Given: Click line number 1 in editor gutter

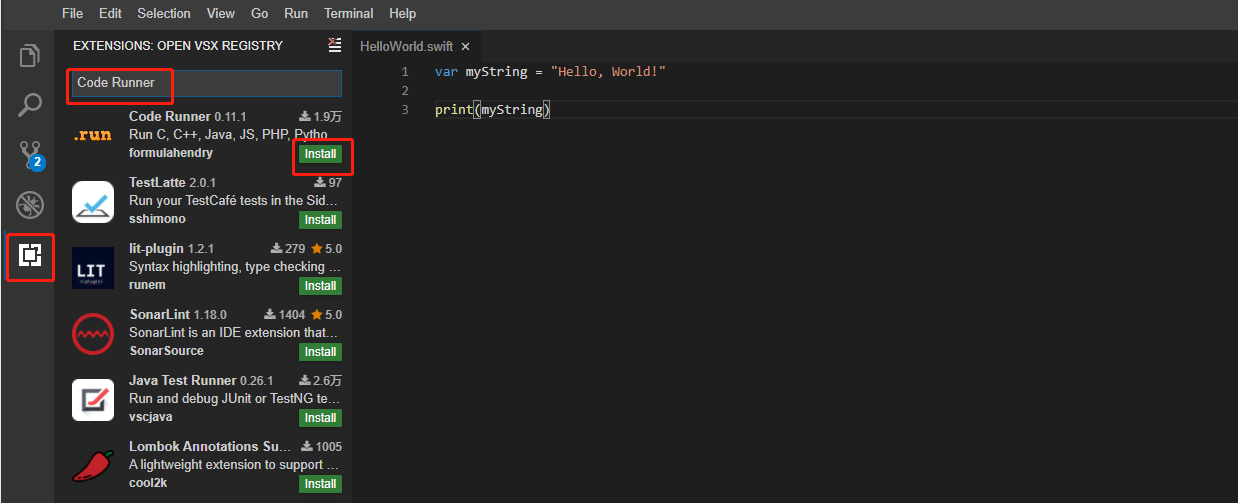Looking at the screenshot, I should (x=405, y=72).
